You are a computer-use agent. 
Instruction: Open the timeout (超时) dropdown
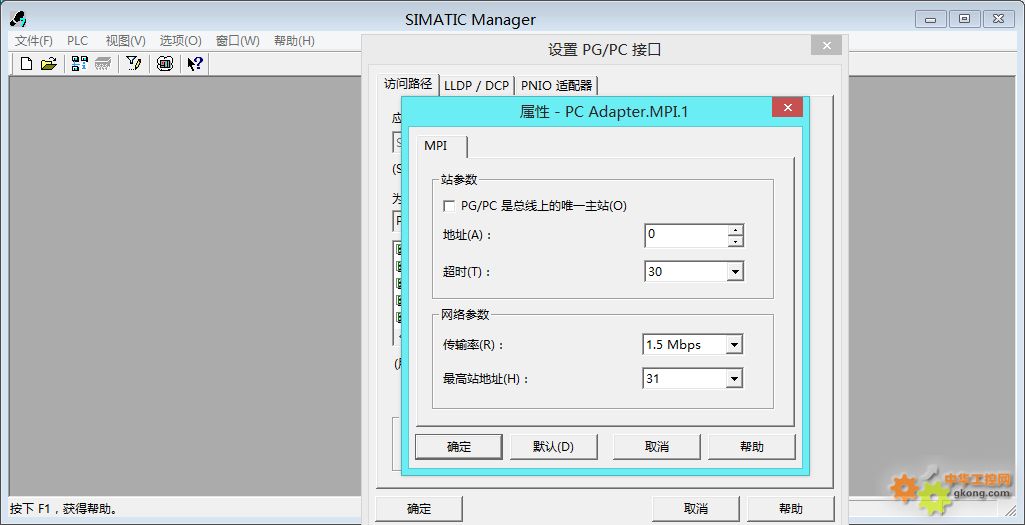tap(735, 272)
